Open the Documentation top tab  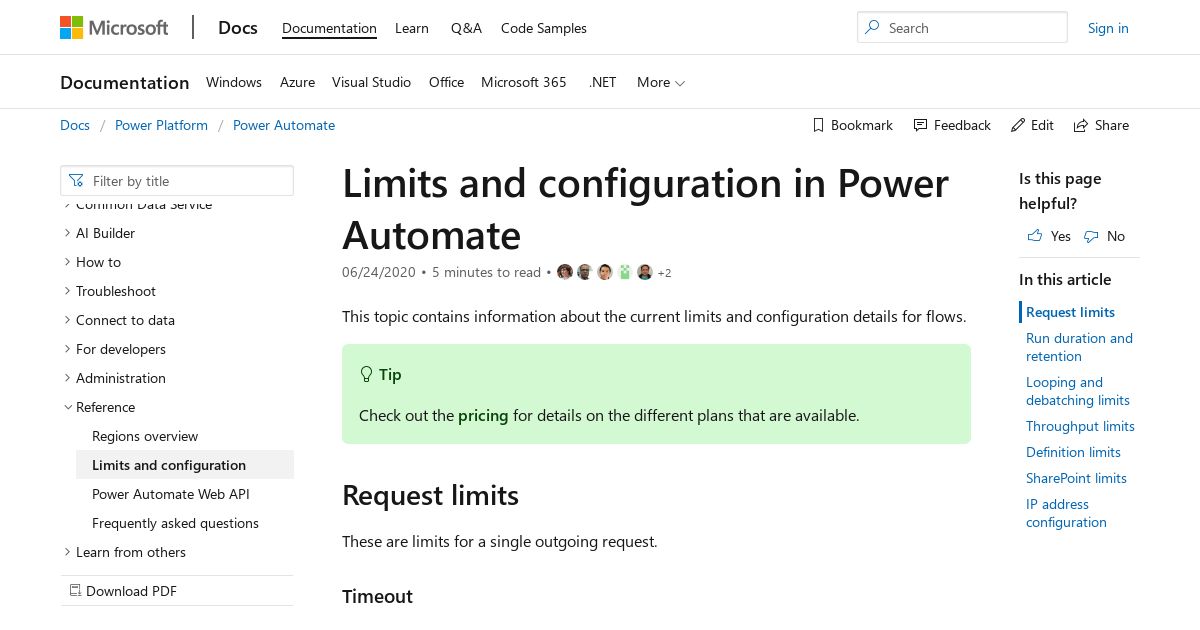click(x=329, y=28)
